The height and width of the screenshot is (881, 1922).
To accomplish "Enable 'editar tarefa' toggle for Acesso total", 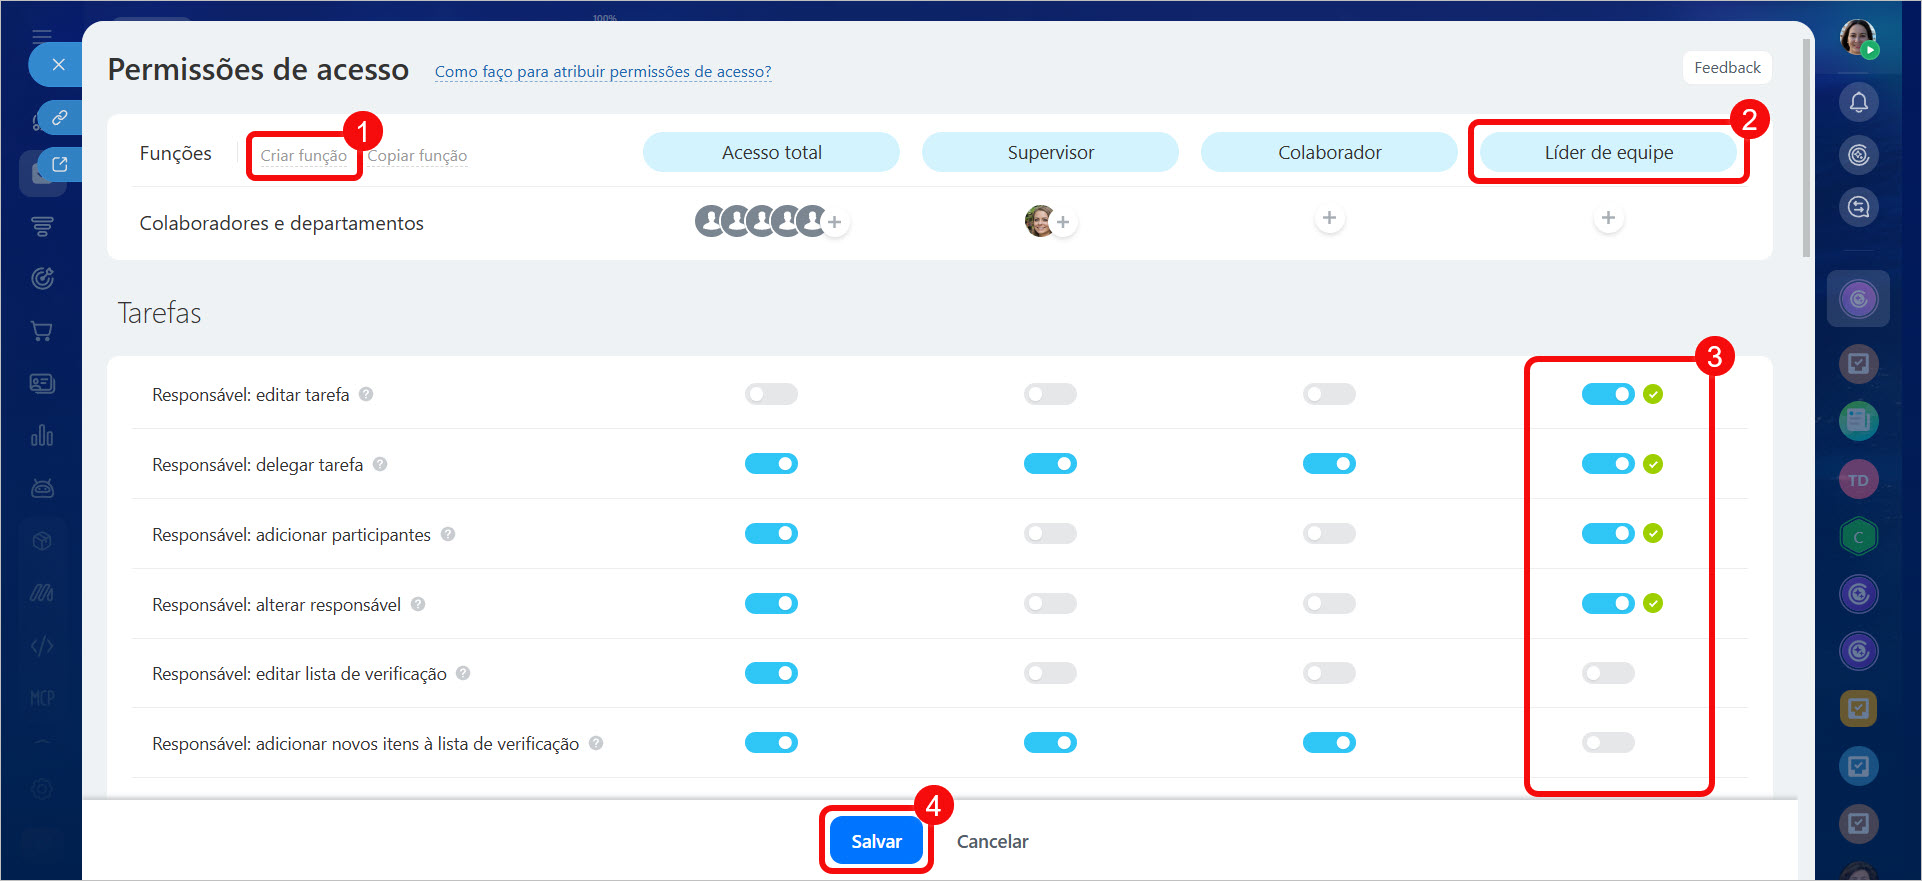I will click(771, 394).
